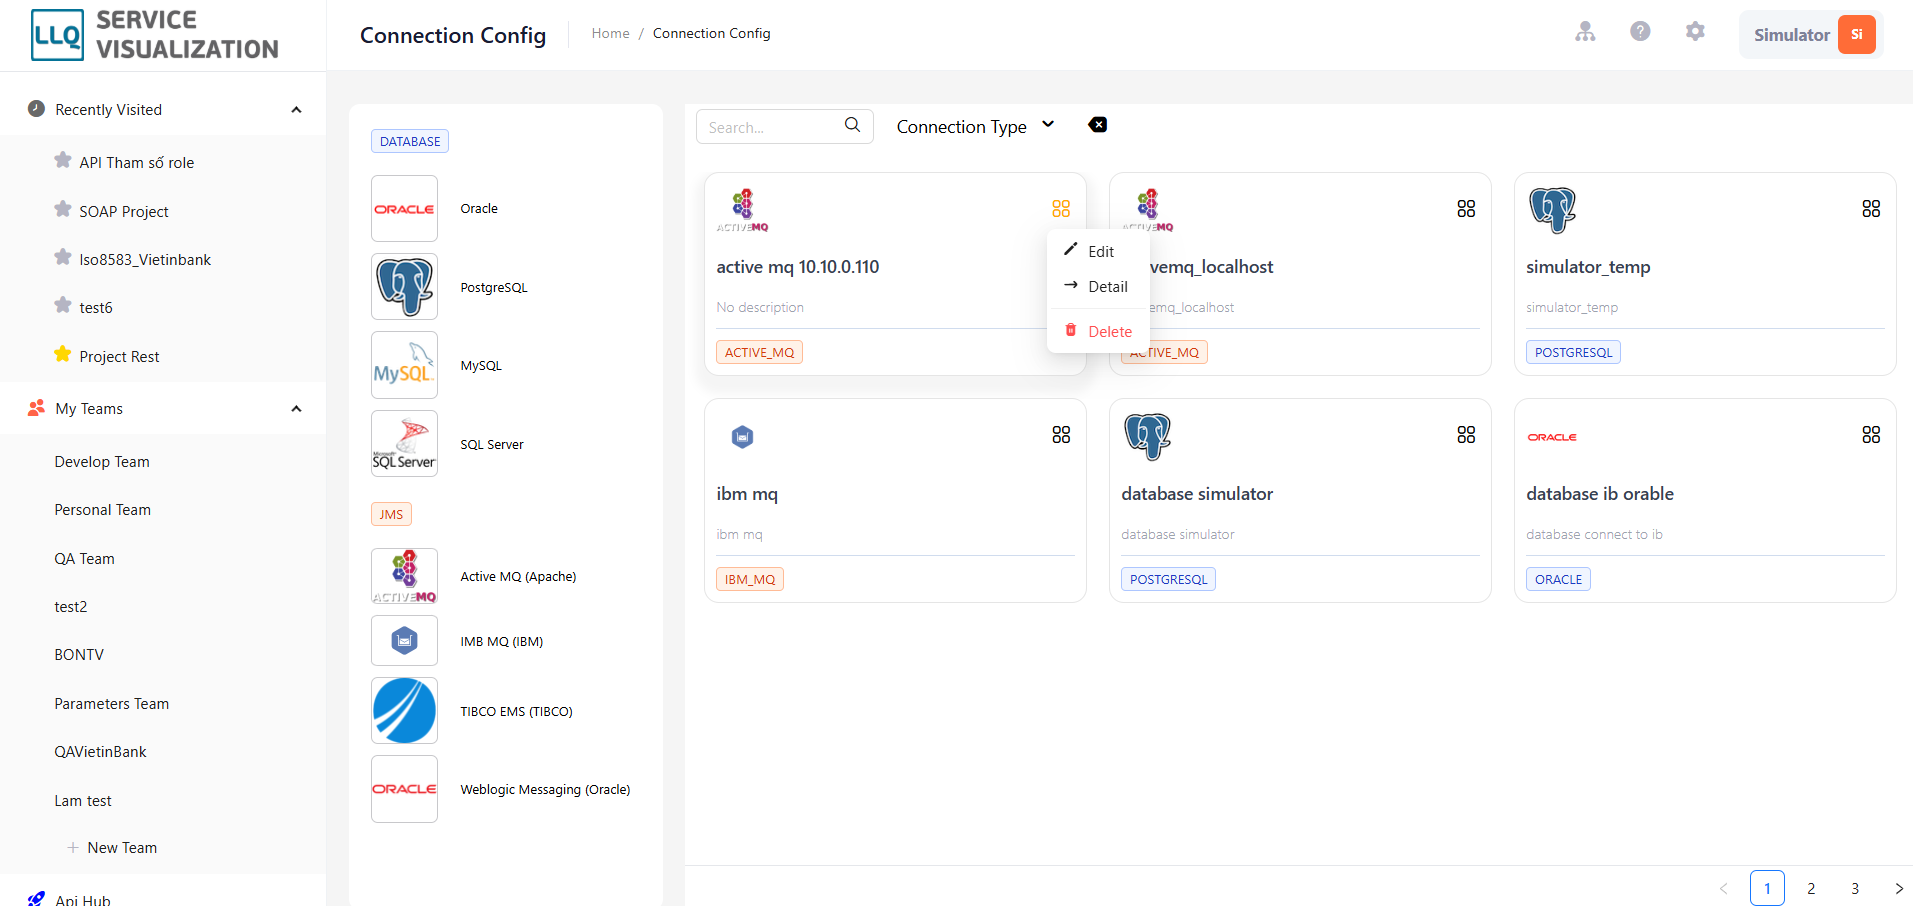Toggle favorite star for test6

click(x=63, y=305)
